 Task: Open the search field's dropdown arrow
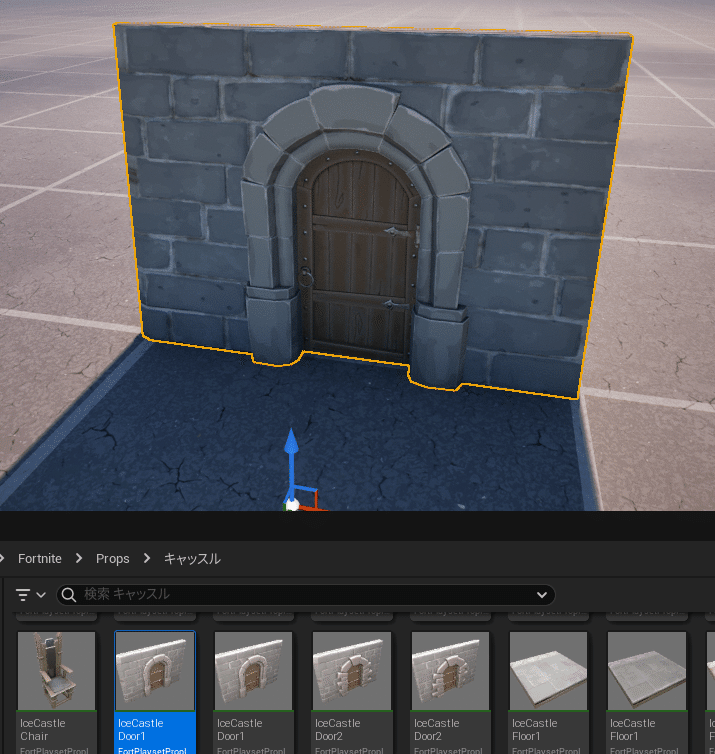[542, 595]
